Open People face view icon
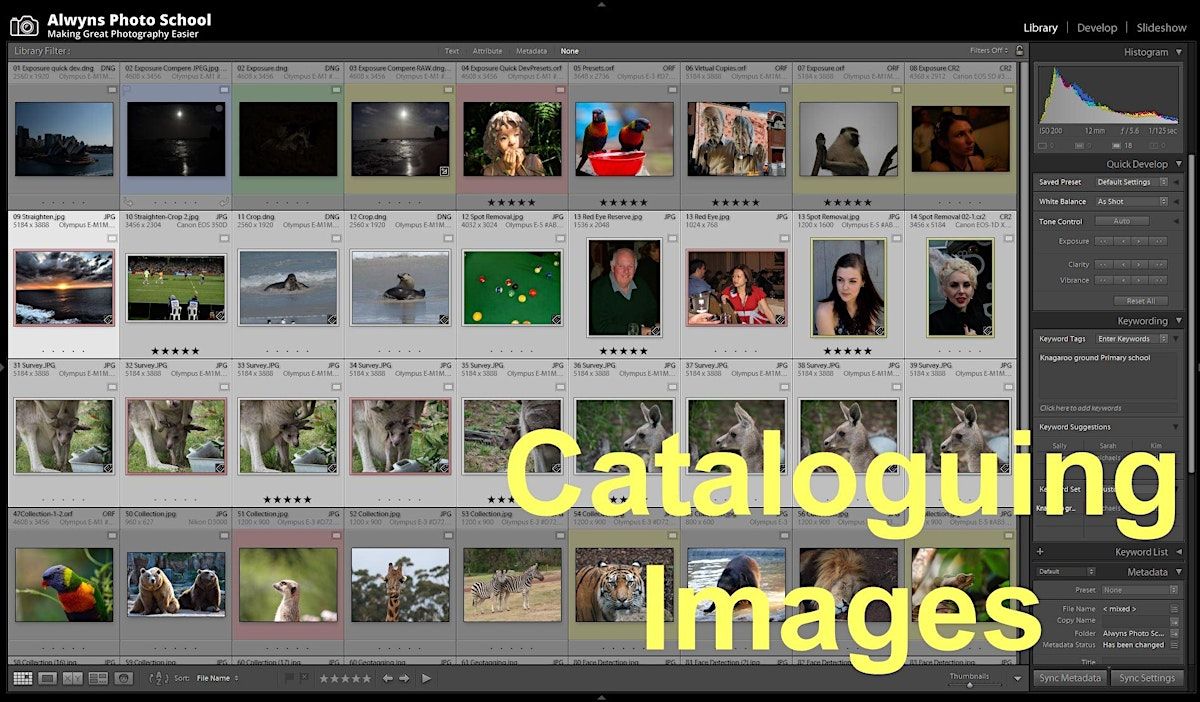 [123, 678]
